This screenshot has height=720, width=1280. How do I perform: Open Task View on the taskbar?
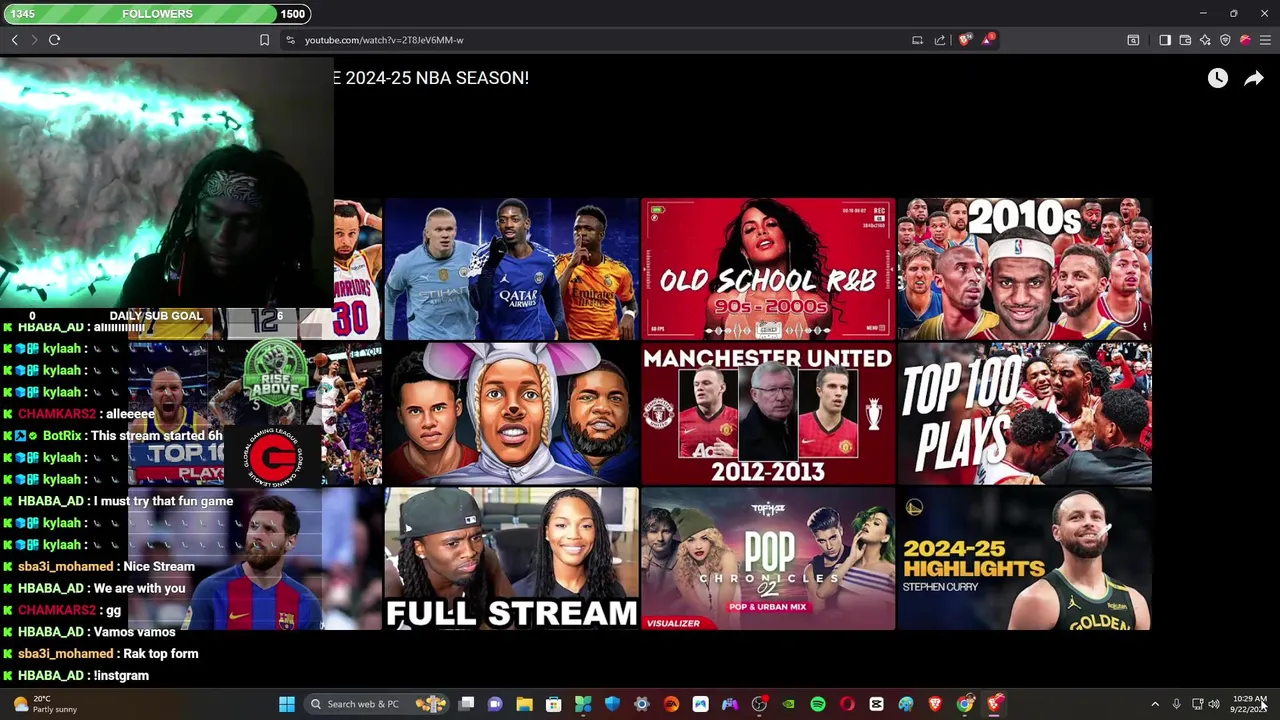[x=466, y=704]
